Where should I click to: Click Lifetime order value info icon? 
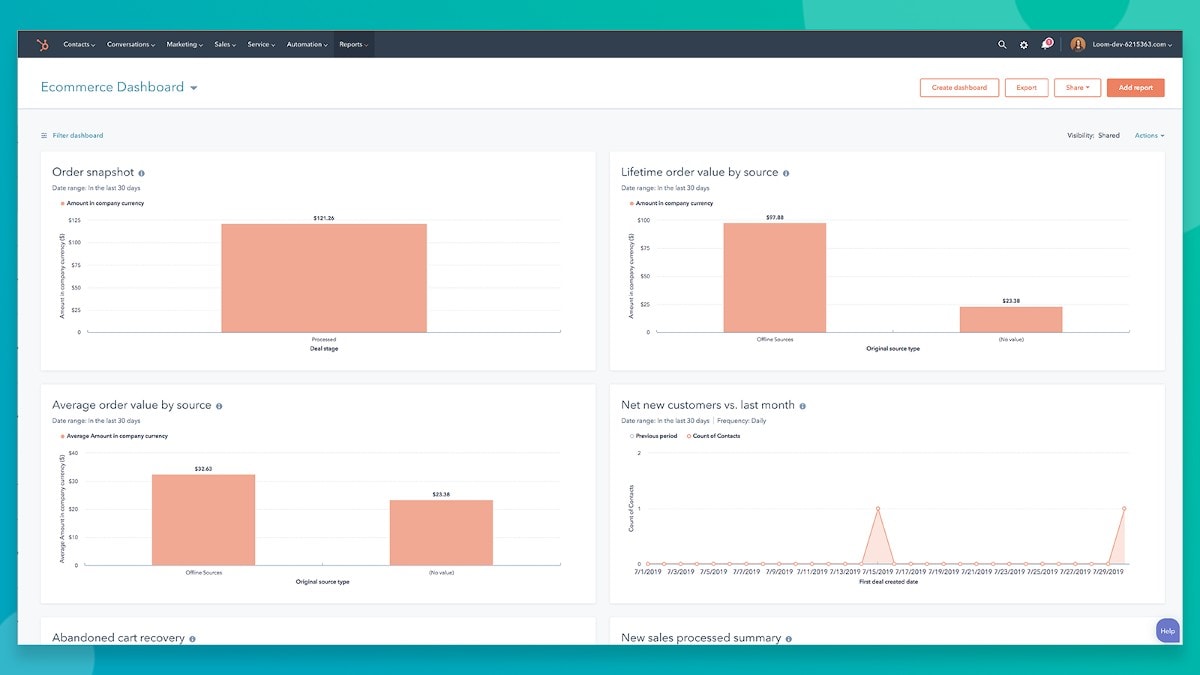(786, 173)
